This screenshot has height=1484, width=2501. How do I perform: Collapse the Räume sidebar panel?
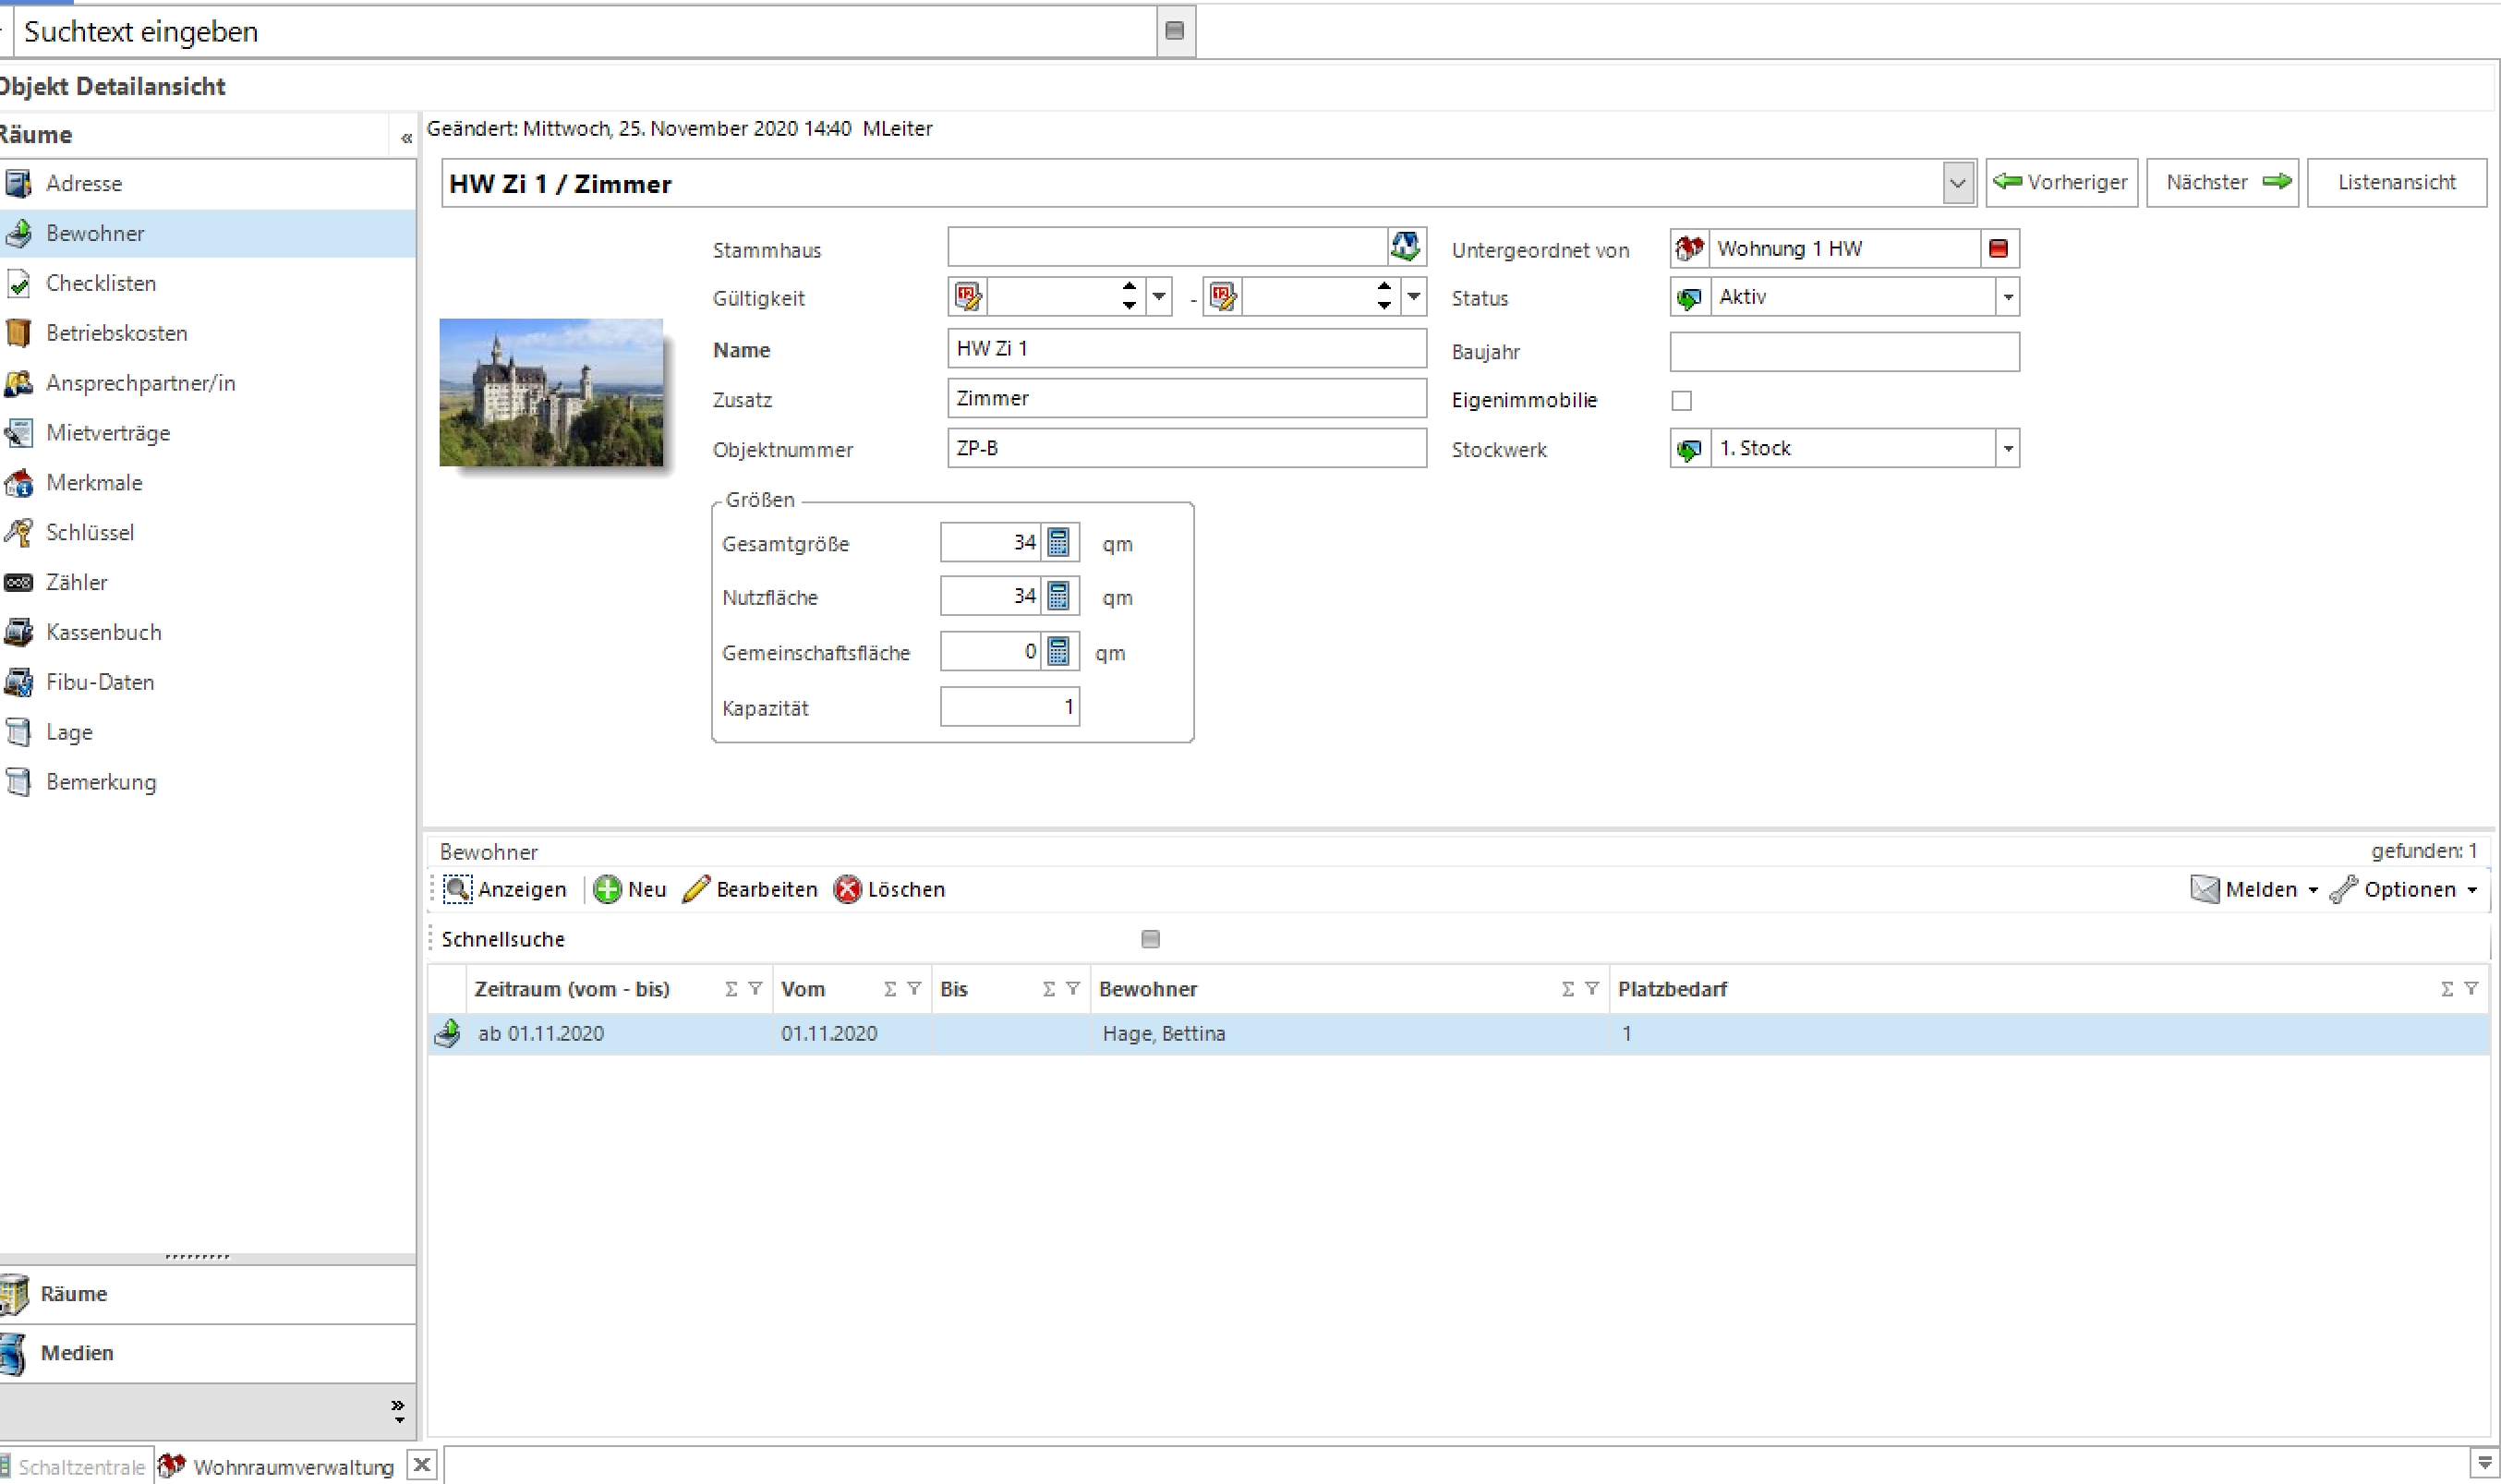406,138
